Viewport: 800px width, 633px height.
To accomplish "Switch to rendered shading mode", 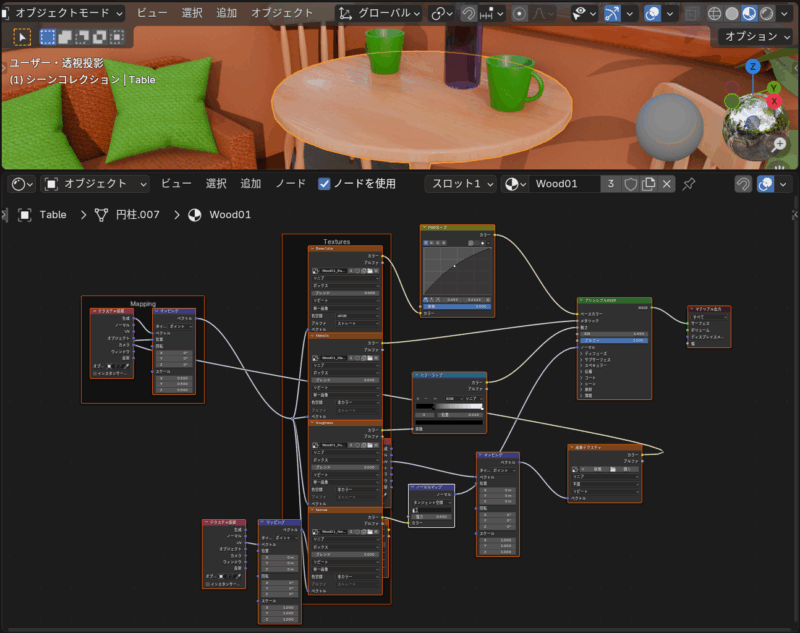I will (766, 14).
